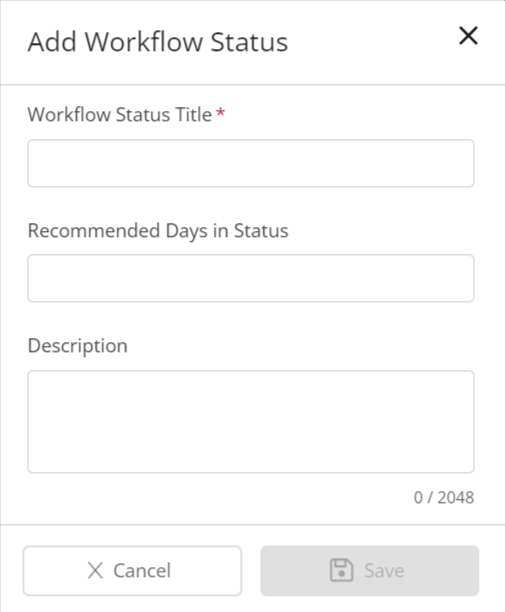Click the 0 / 2048 character counter
Image resolution: width=505 pixels, height=612 pixels.
click(444, 498)
